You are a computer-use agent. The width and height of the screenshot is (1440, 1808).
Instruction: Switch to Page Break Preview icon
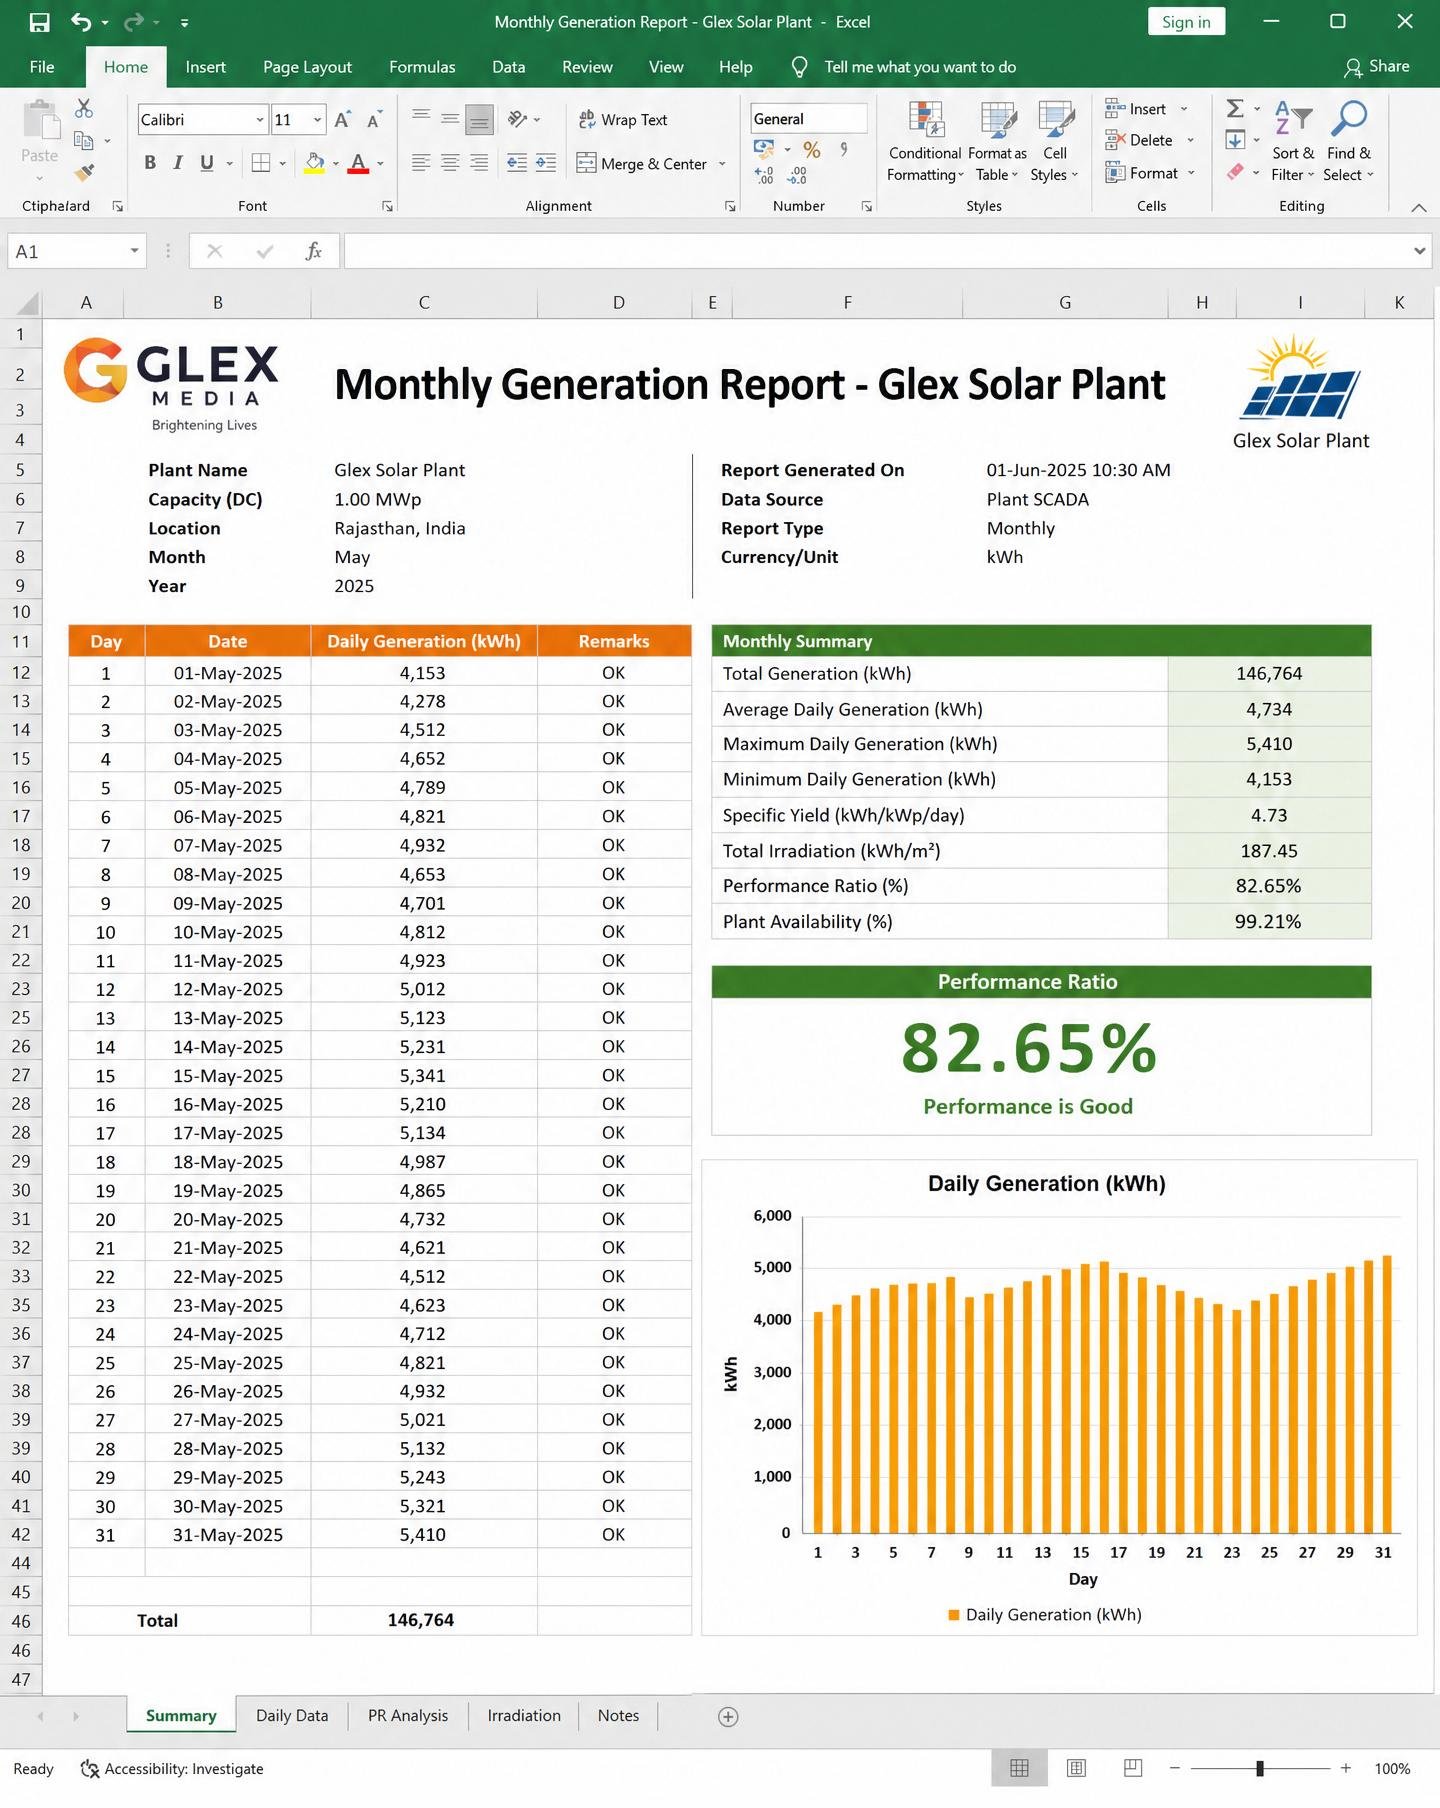[1133, 1769]
